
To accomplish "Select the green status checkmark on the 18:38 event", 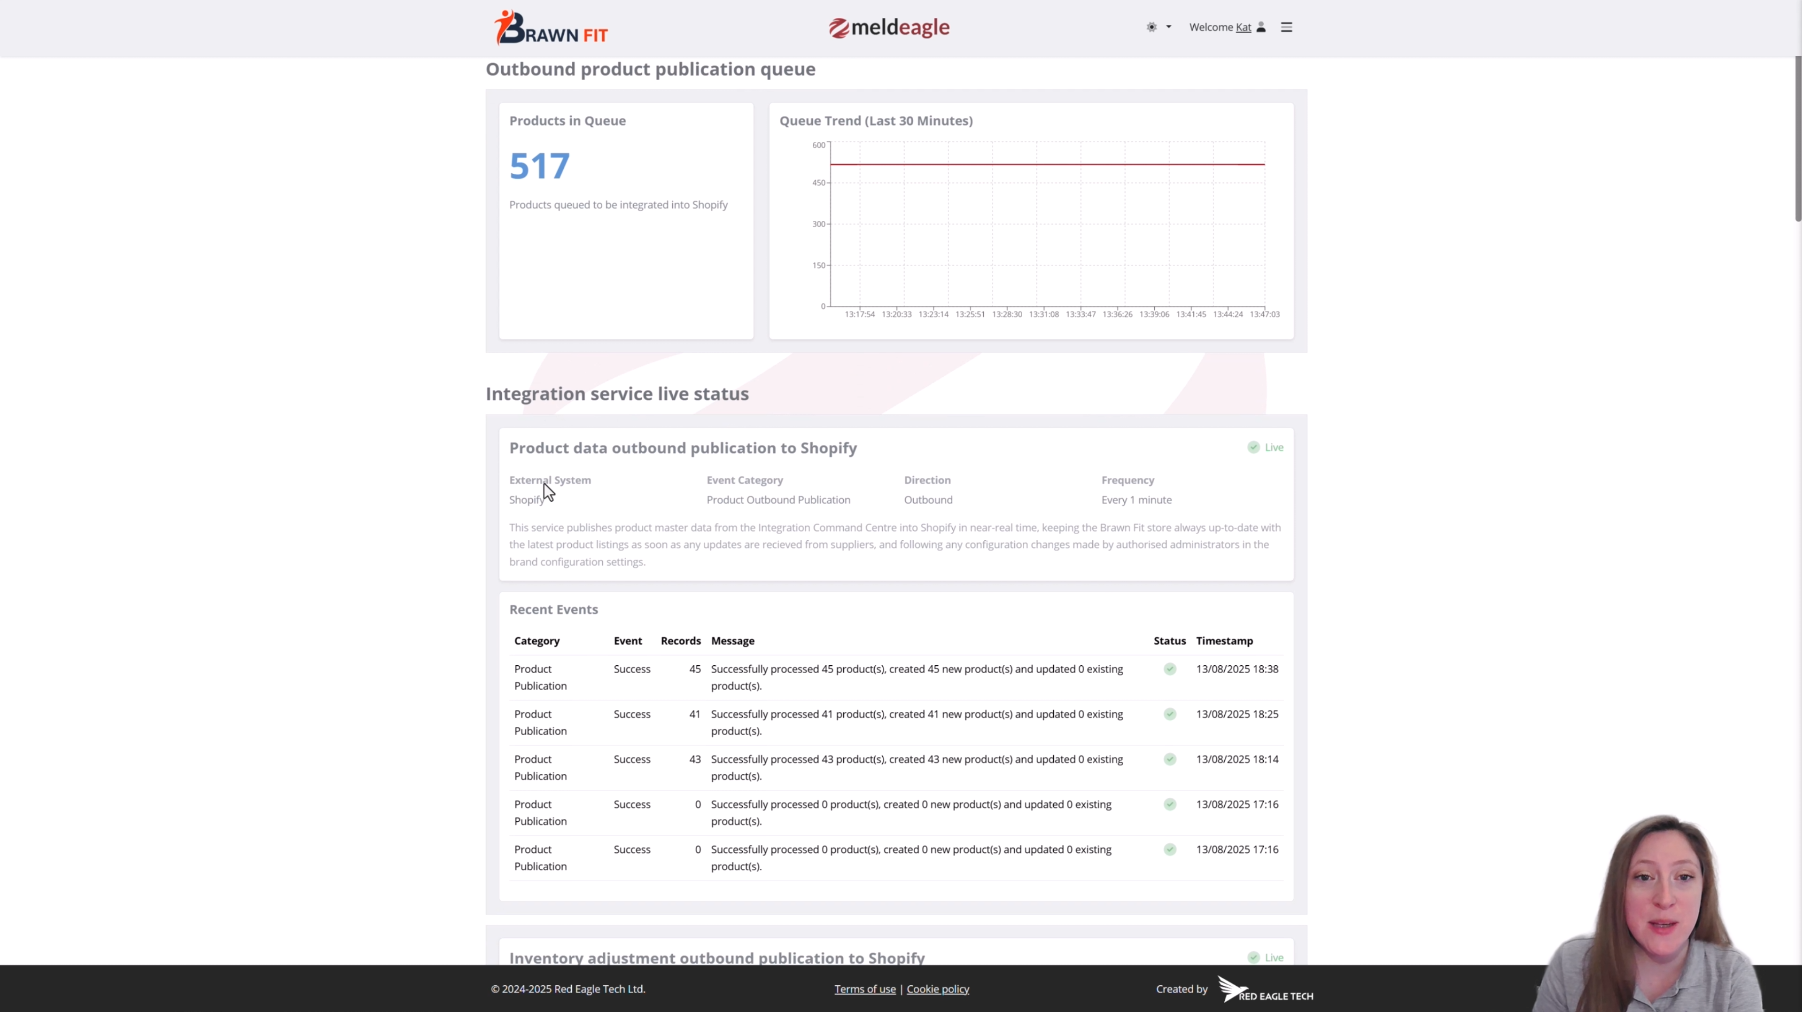I will 1169,669.
